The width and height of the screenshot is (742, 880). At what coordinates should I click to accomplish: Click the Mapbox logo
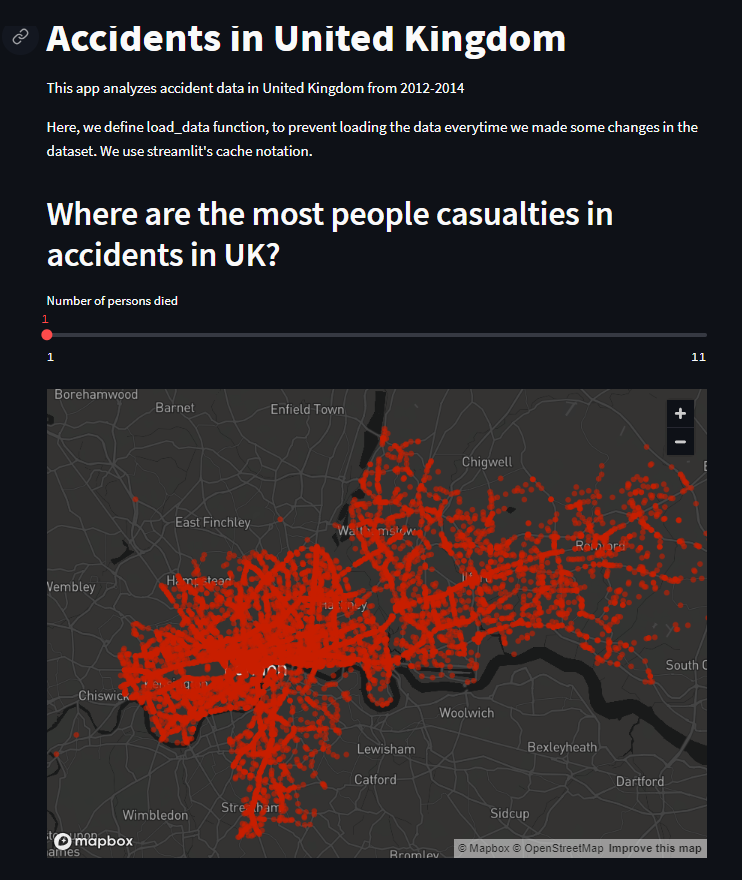[94, 841]
